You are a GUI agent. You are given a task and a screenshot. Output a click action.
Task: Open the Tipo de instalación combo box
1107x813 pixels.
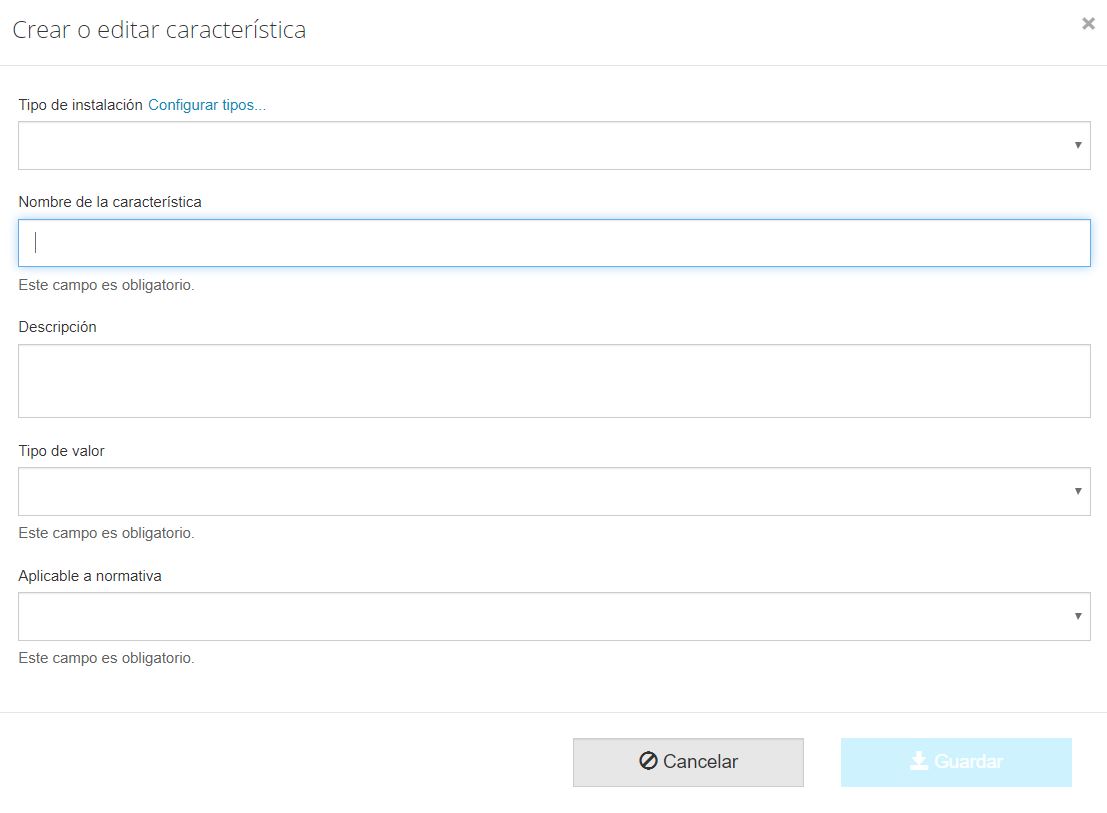540,146
